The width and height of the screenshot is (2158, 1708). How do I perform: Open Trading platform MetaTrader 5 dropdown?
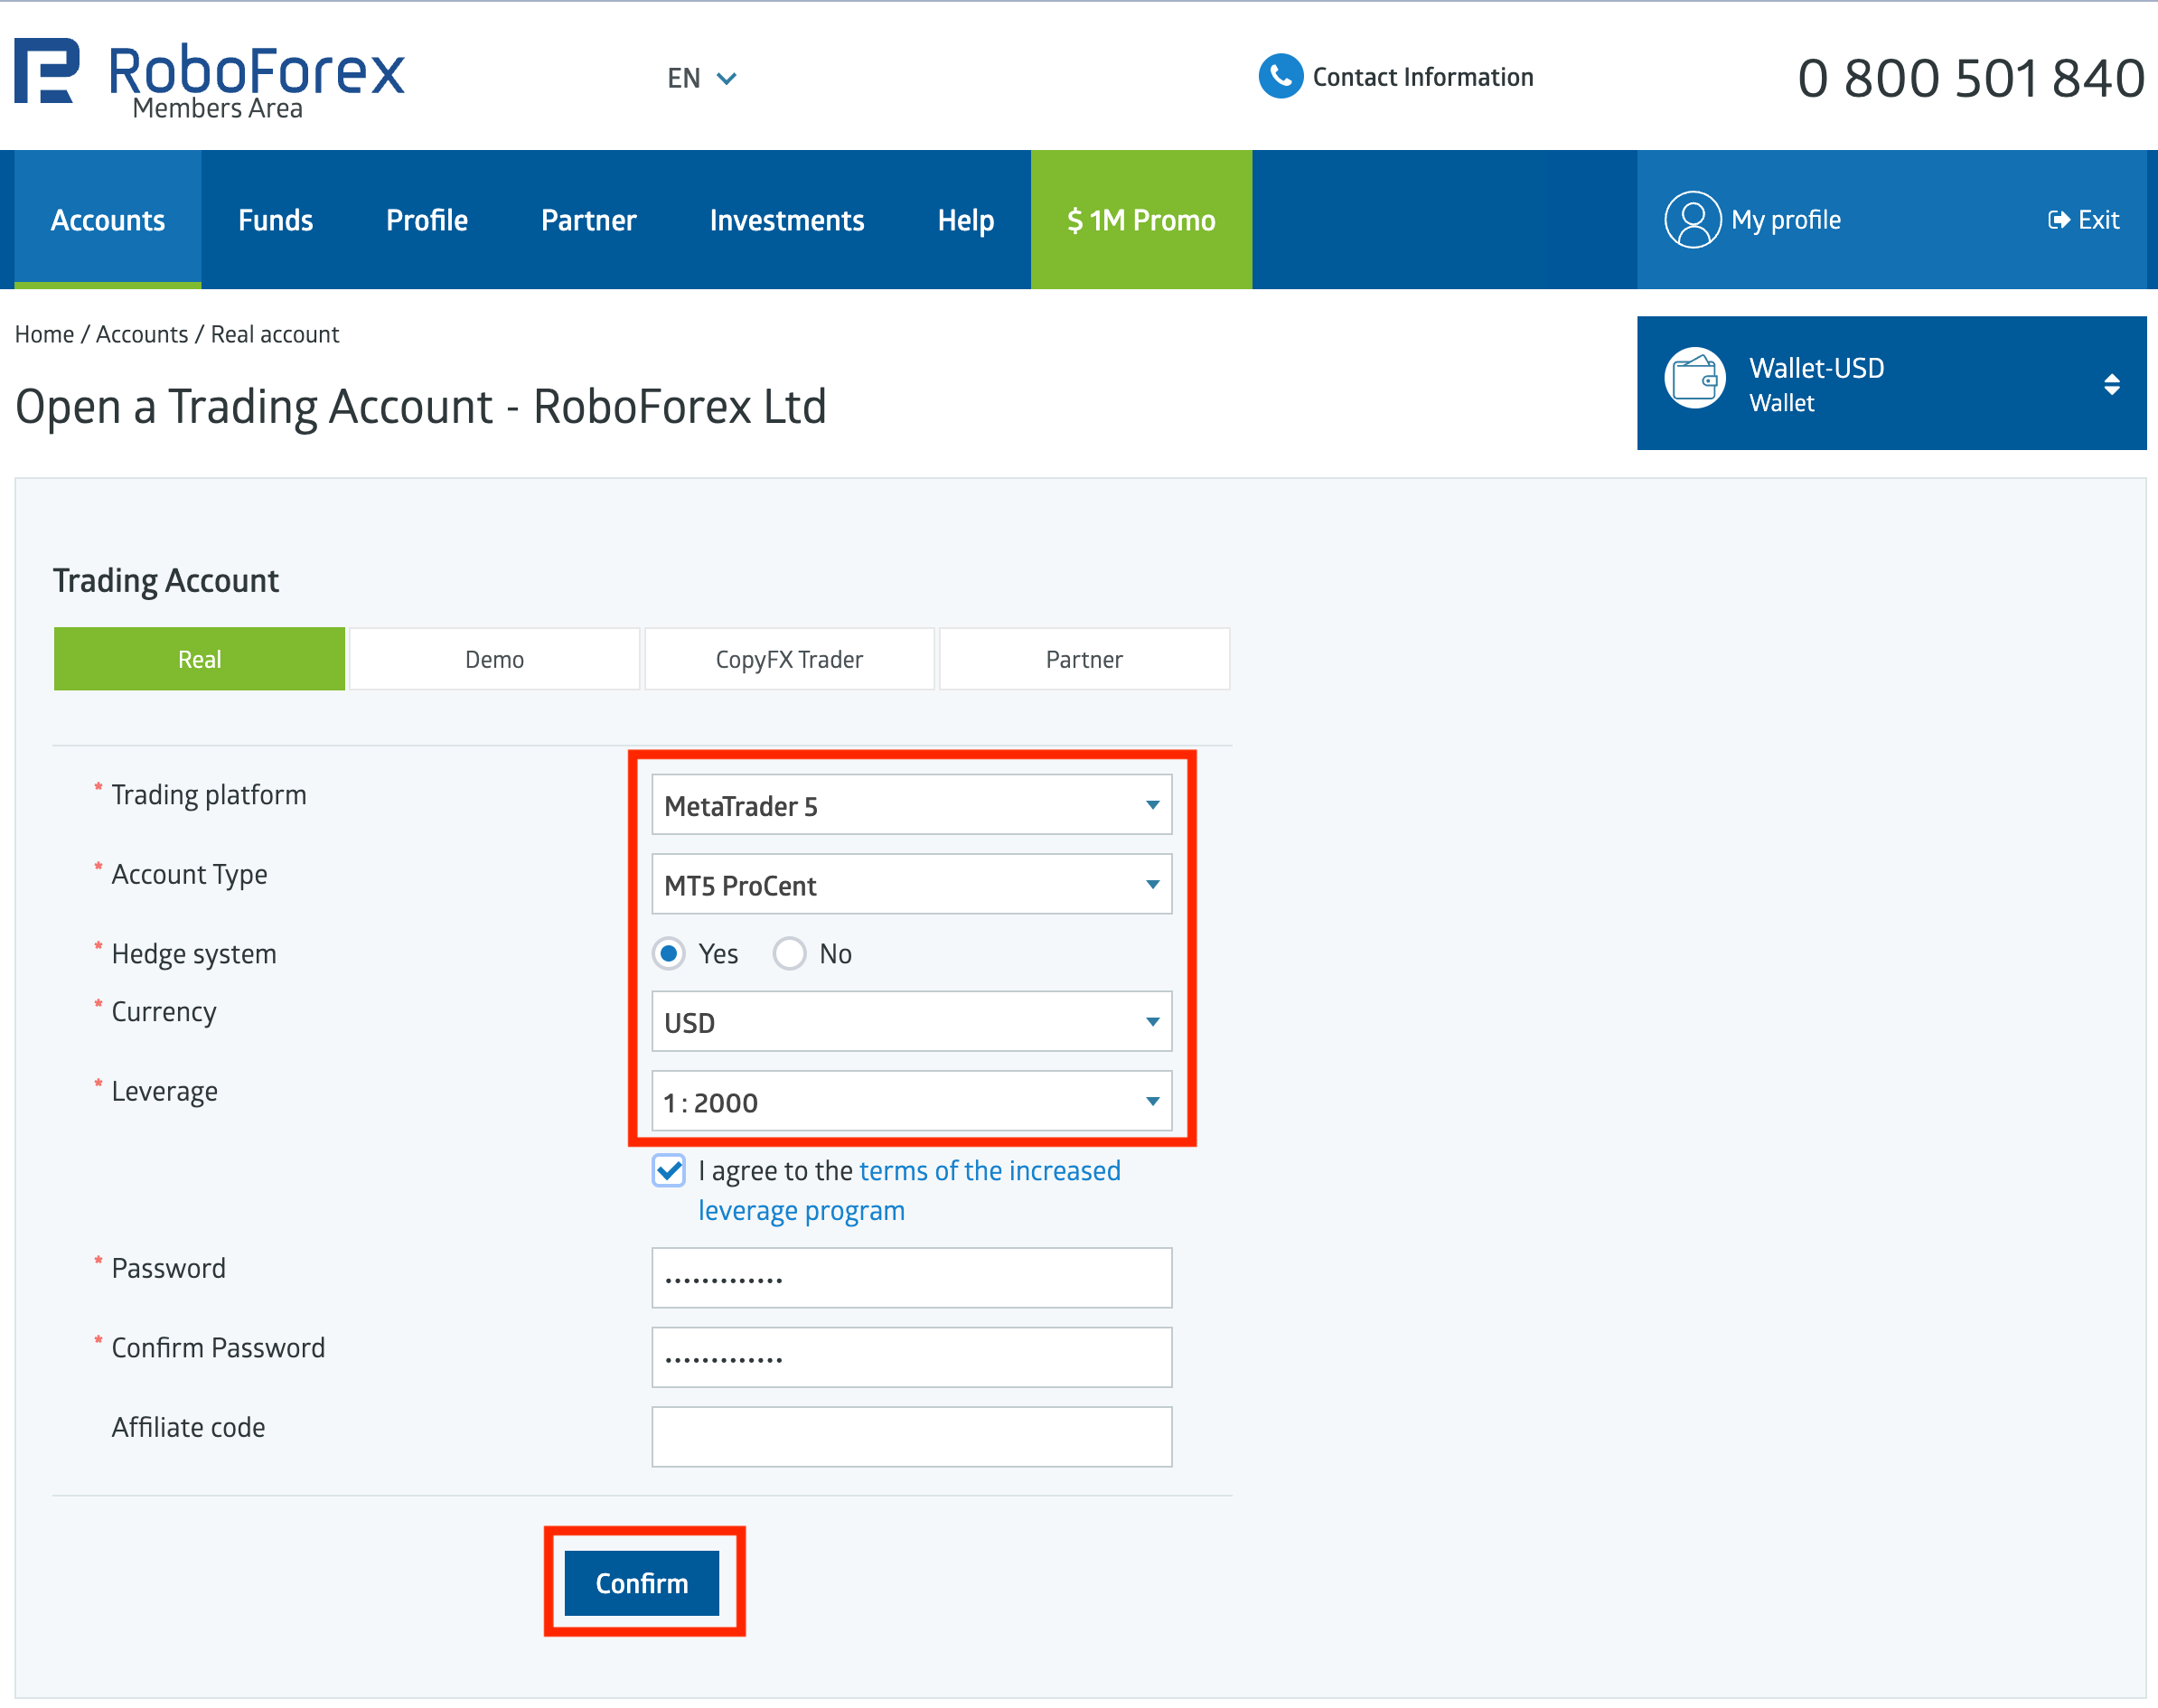(x=911, y=805)
